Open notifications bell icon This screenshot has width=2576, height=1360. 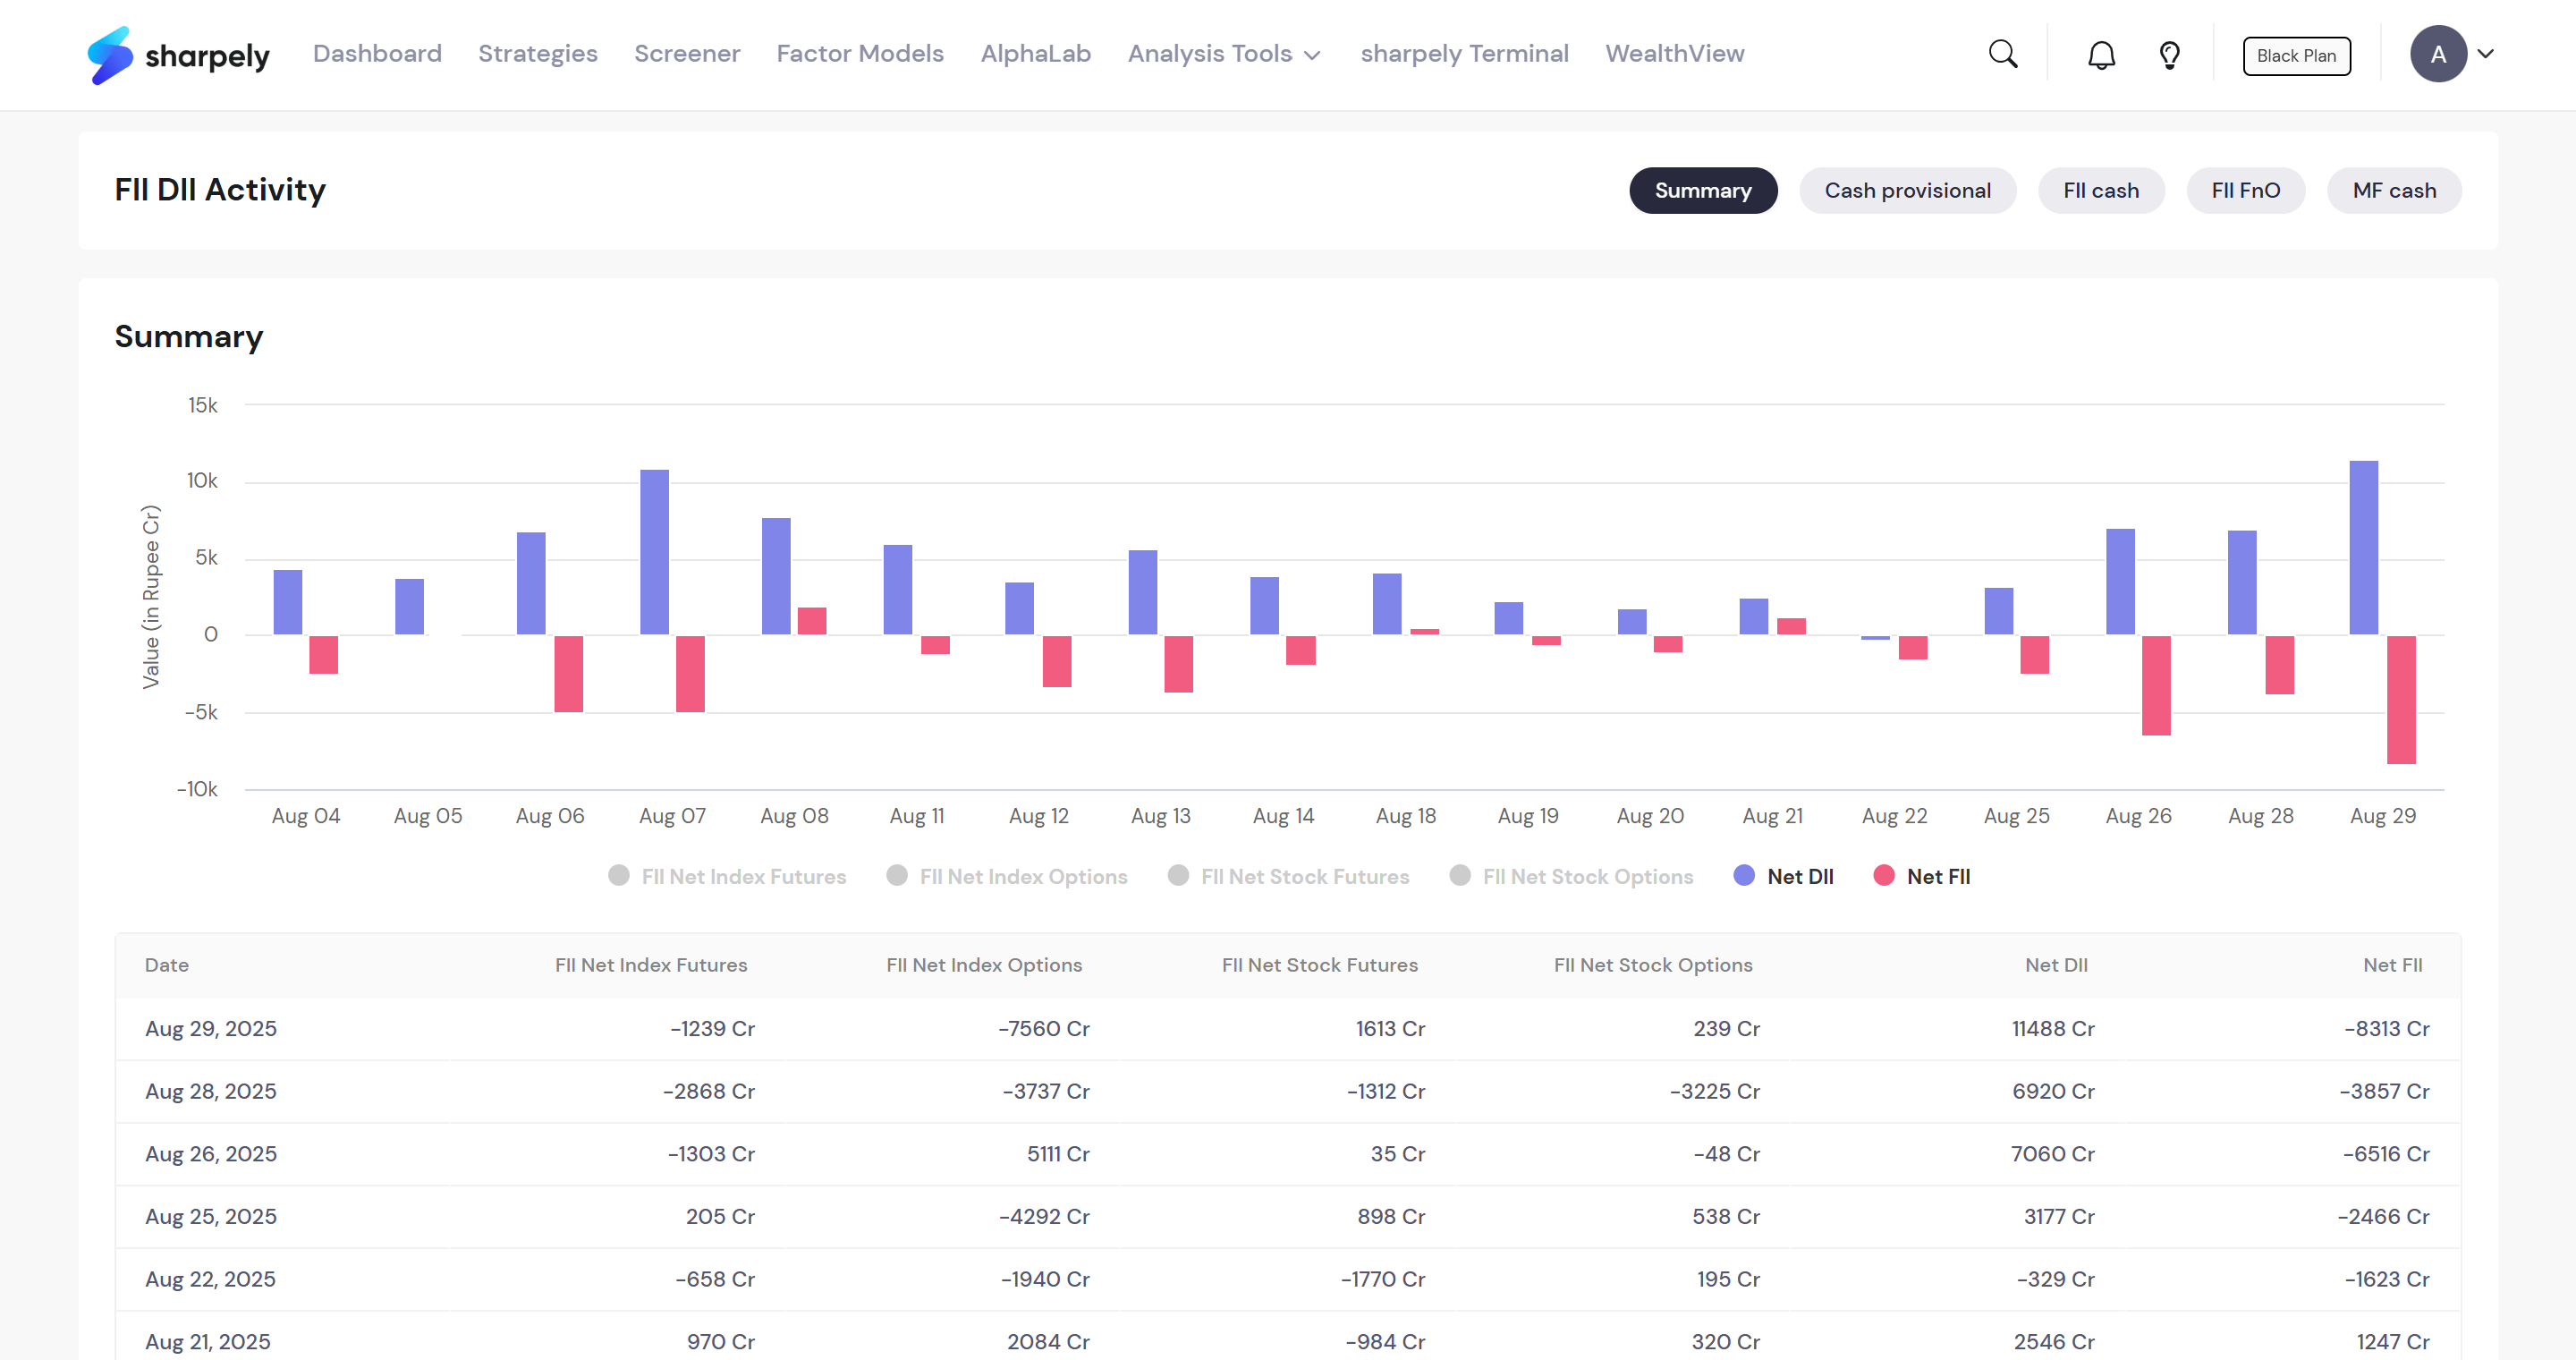2101,55
